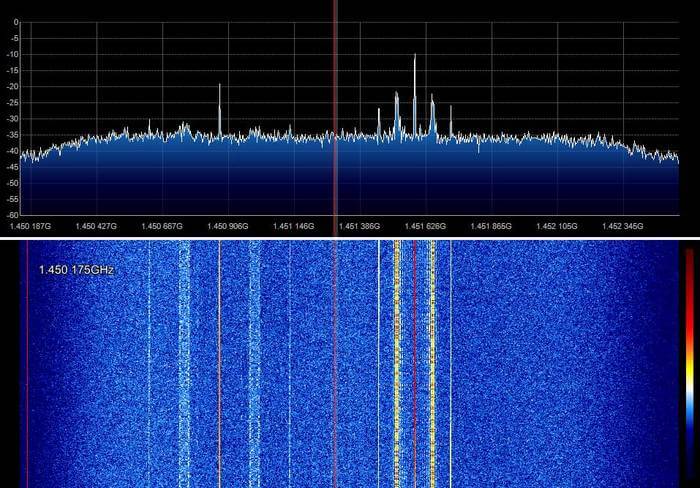Click the 1.450 175GHz waterfall overlay text
This screenshot has height=488, width=700.
point(76,270)
